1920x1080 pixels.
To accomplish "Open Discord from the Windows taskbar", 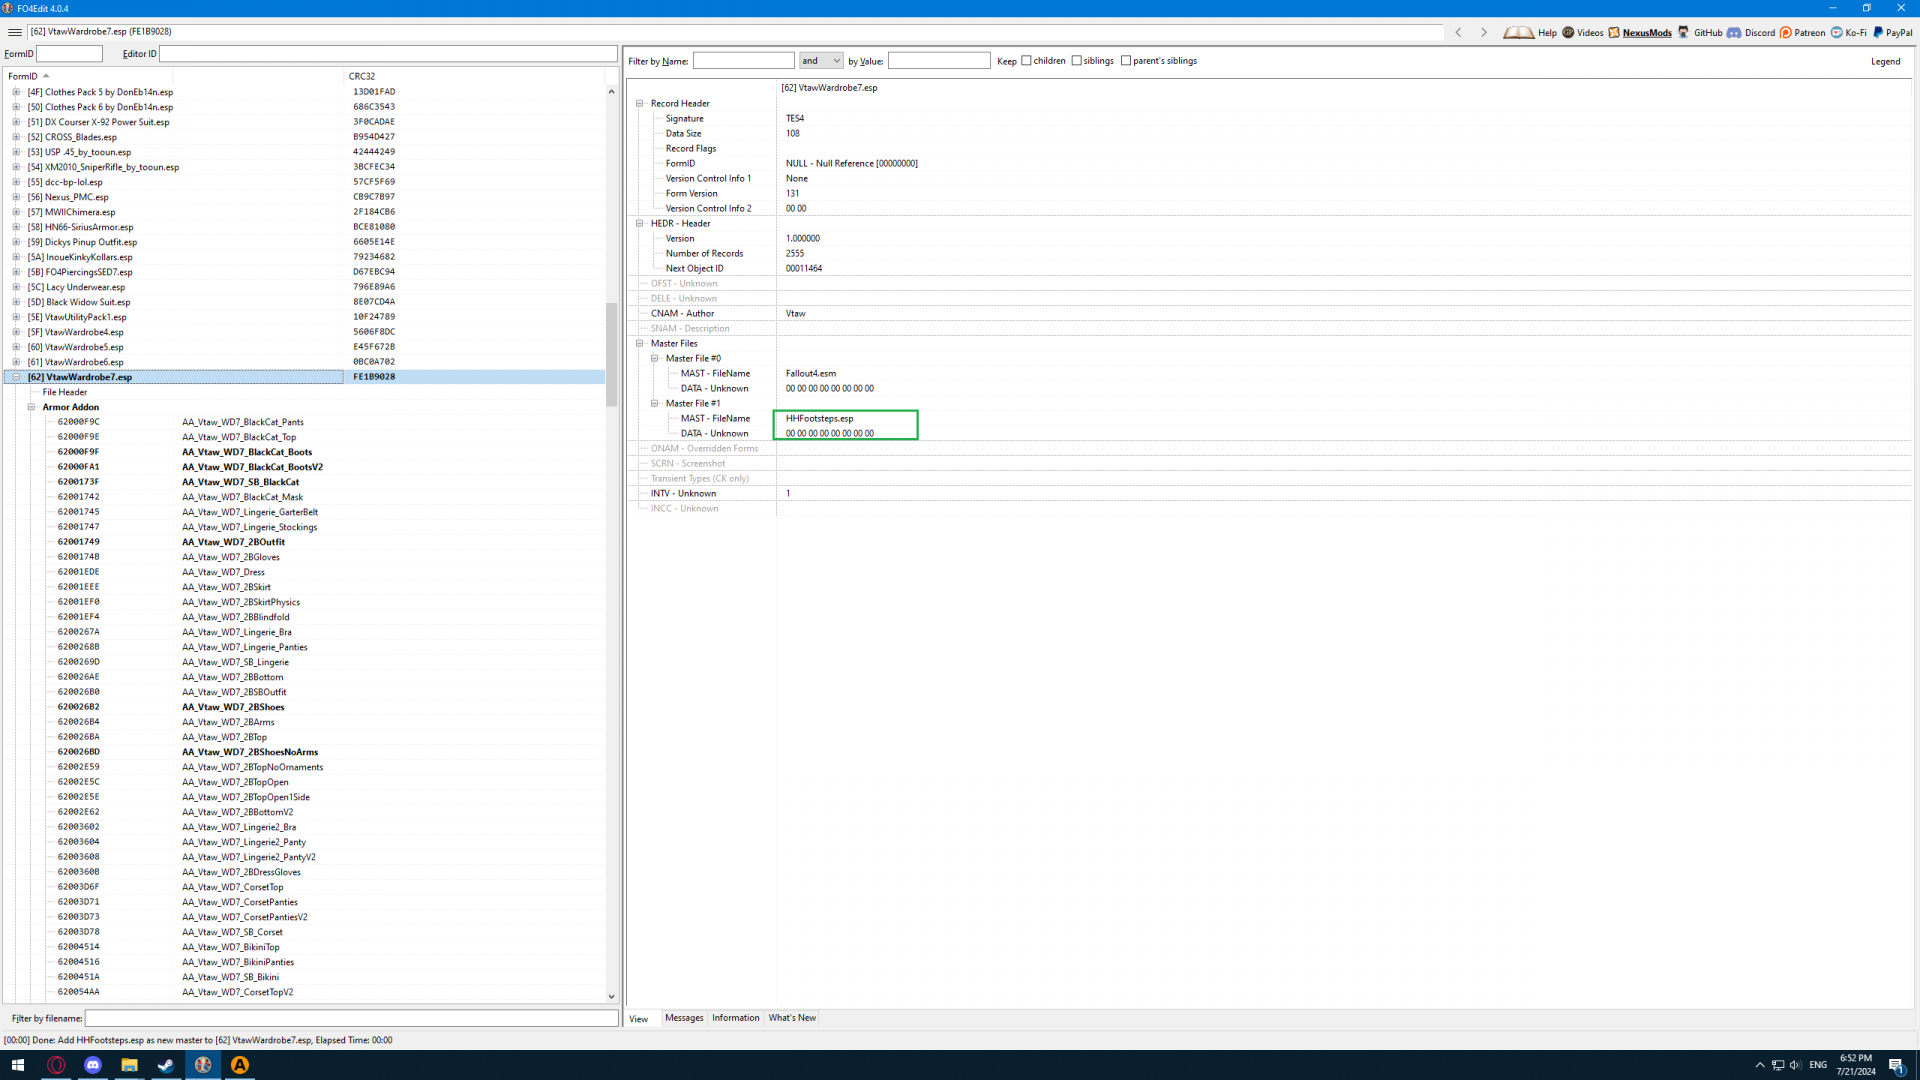I will [93, 1065].
